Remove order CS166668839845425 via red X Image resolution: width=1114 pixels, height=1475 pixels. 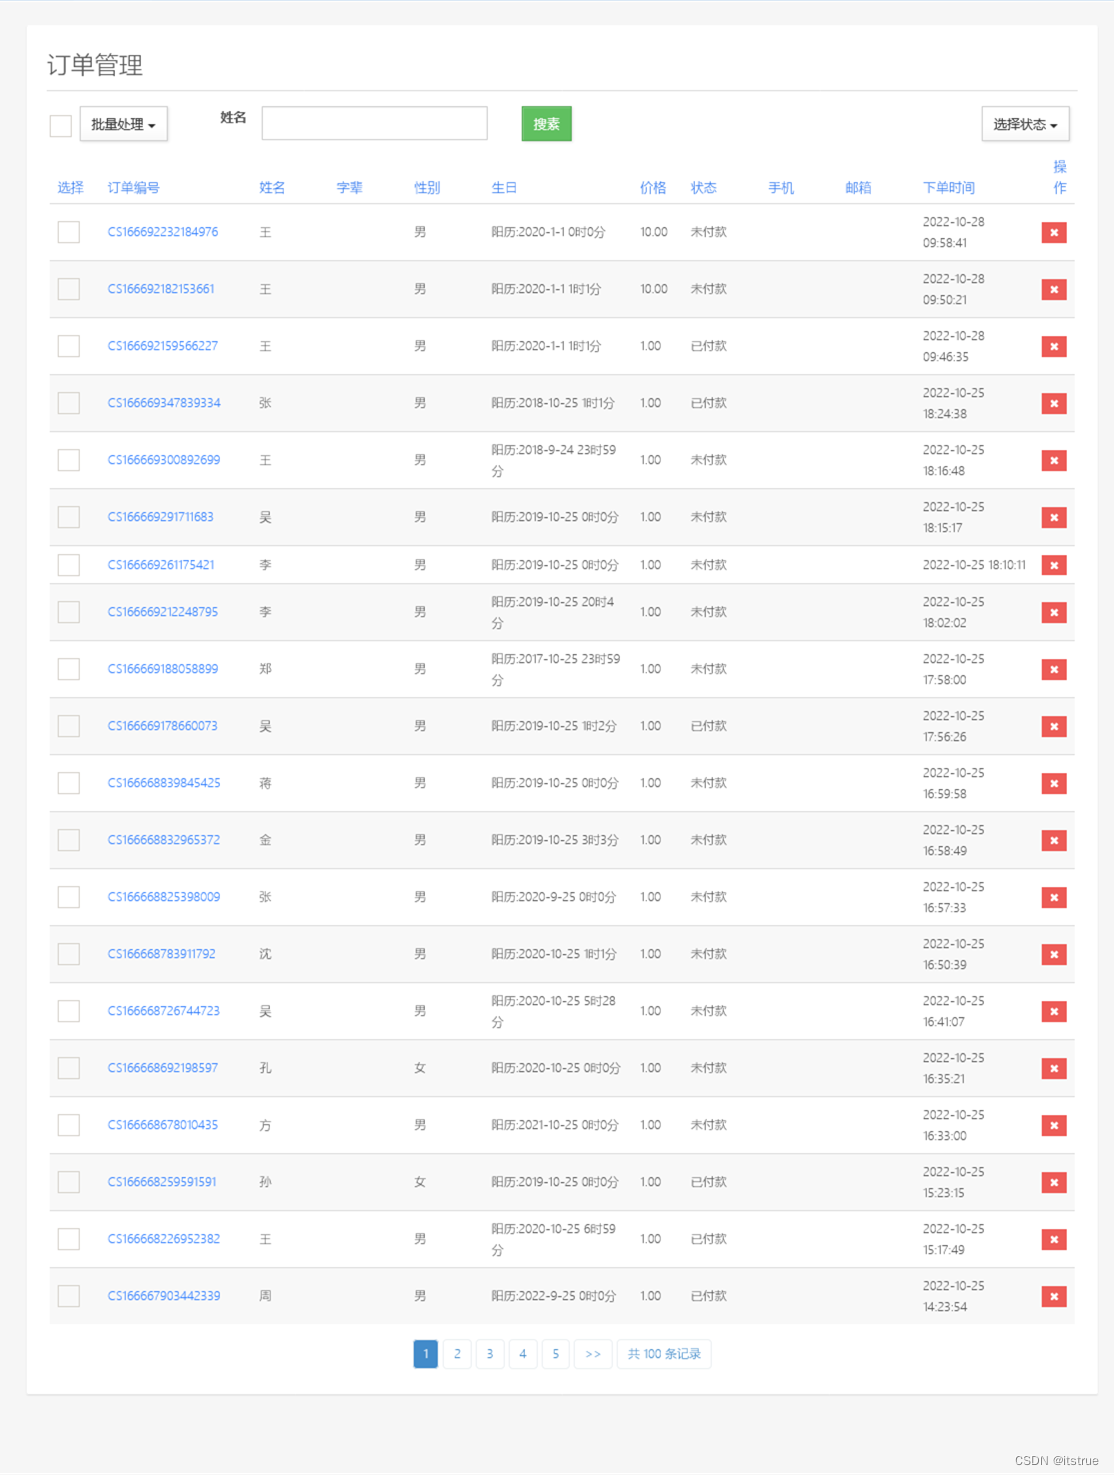click(x=1054, y=783)
